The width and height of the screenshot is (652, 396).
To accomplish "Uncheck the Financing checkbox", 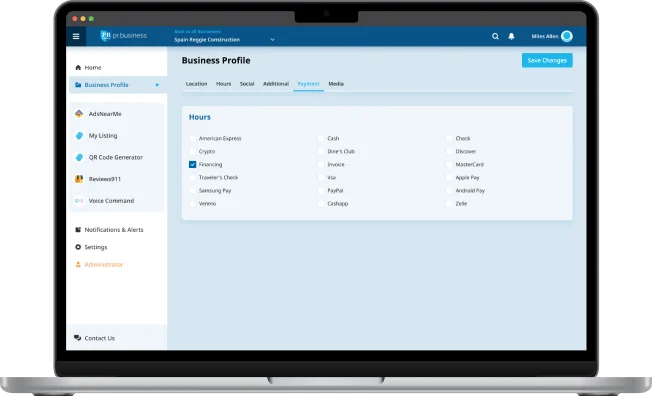I will (193, 164).
